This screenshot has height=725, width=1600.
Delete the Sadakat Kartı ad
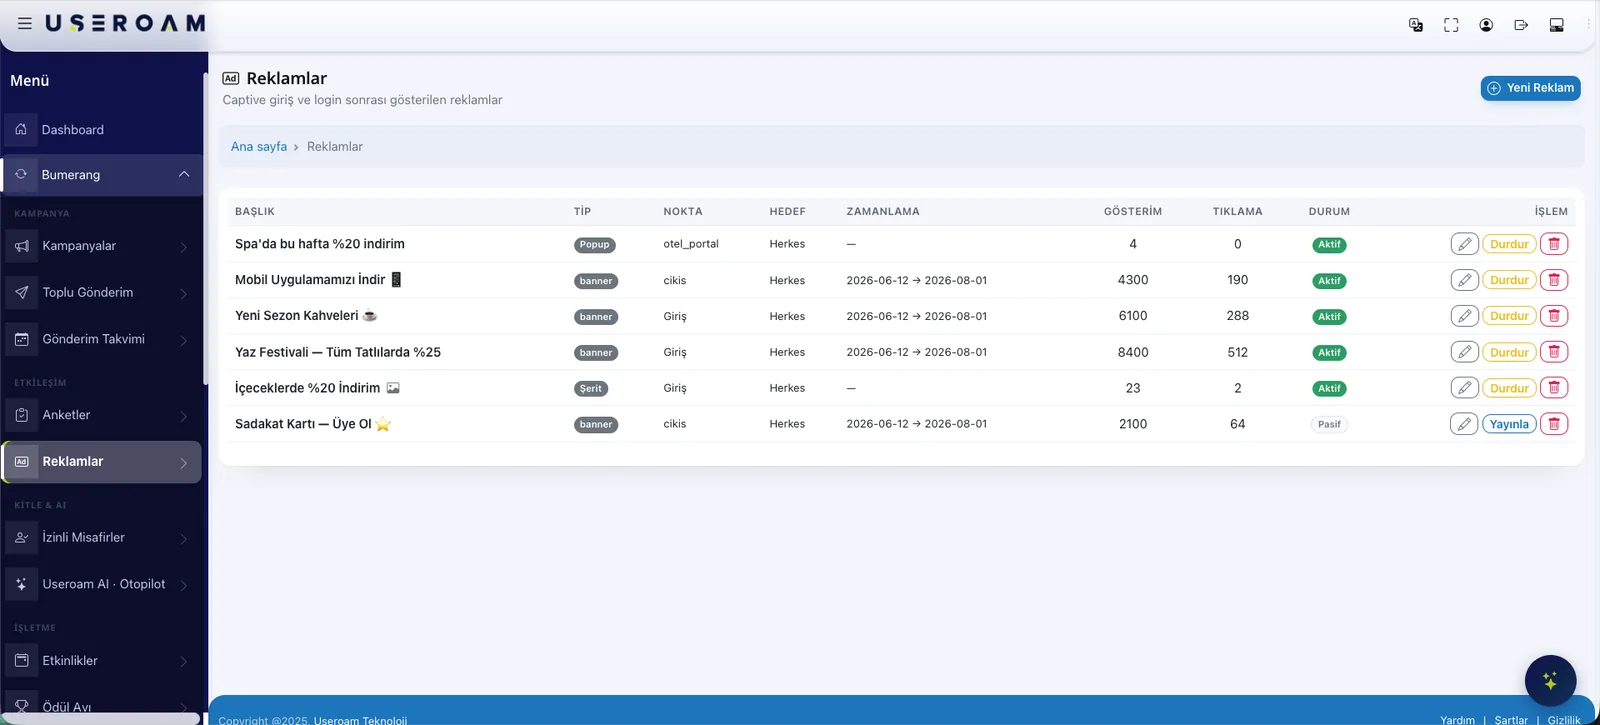(1554, 424)
